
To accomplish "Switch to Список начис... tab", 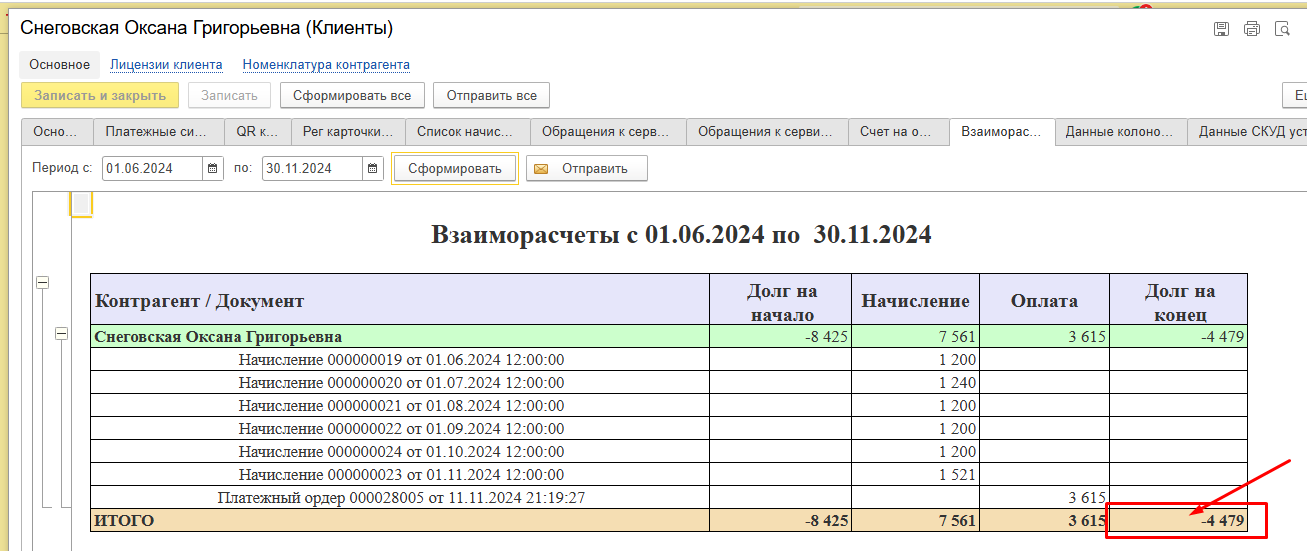I will tap(466, 132).
